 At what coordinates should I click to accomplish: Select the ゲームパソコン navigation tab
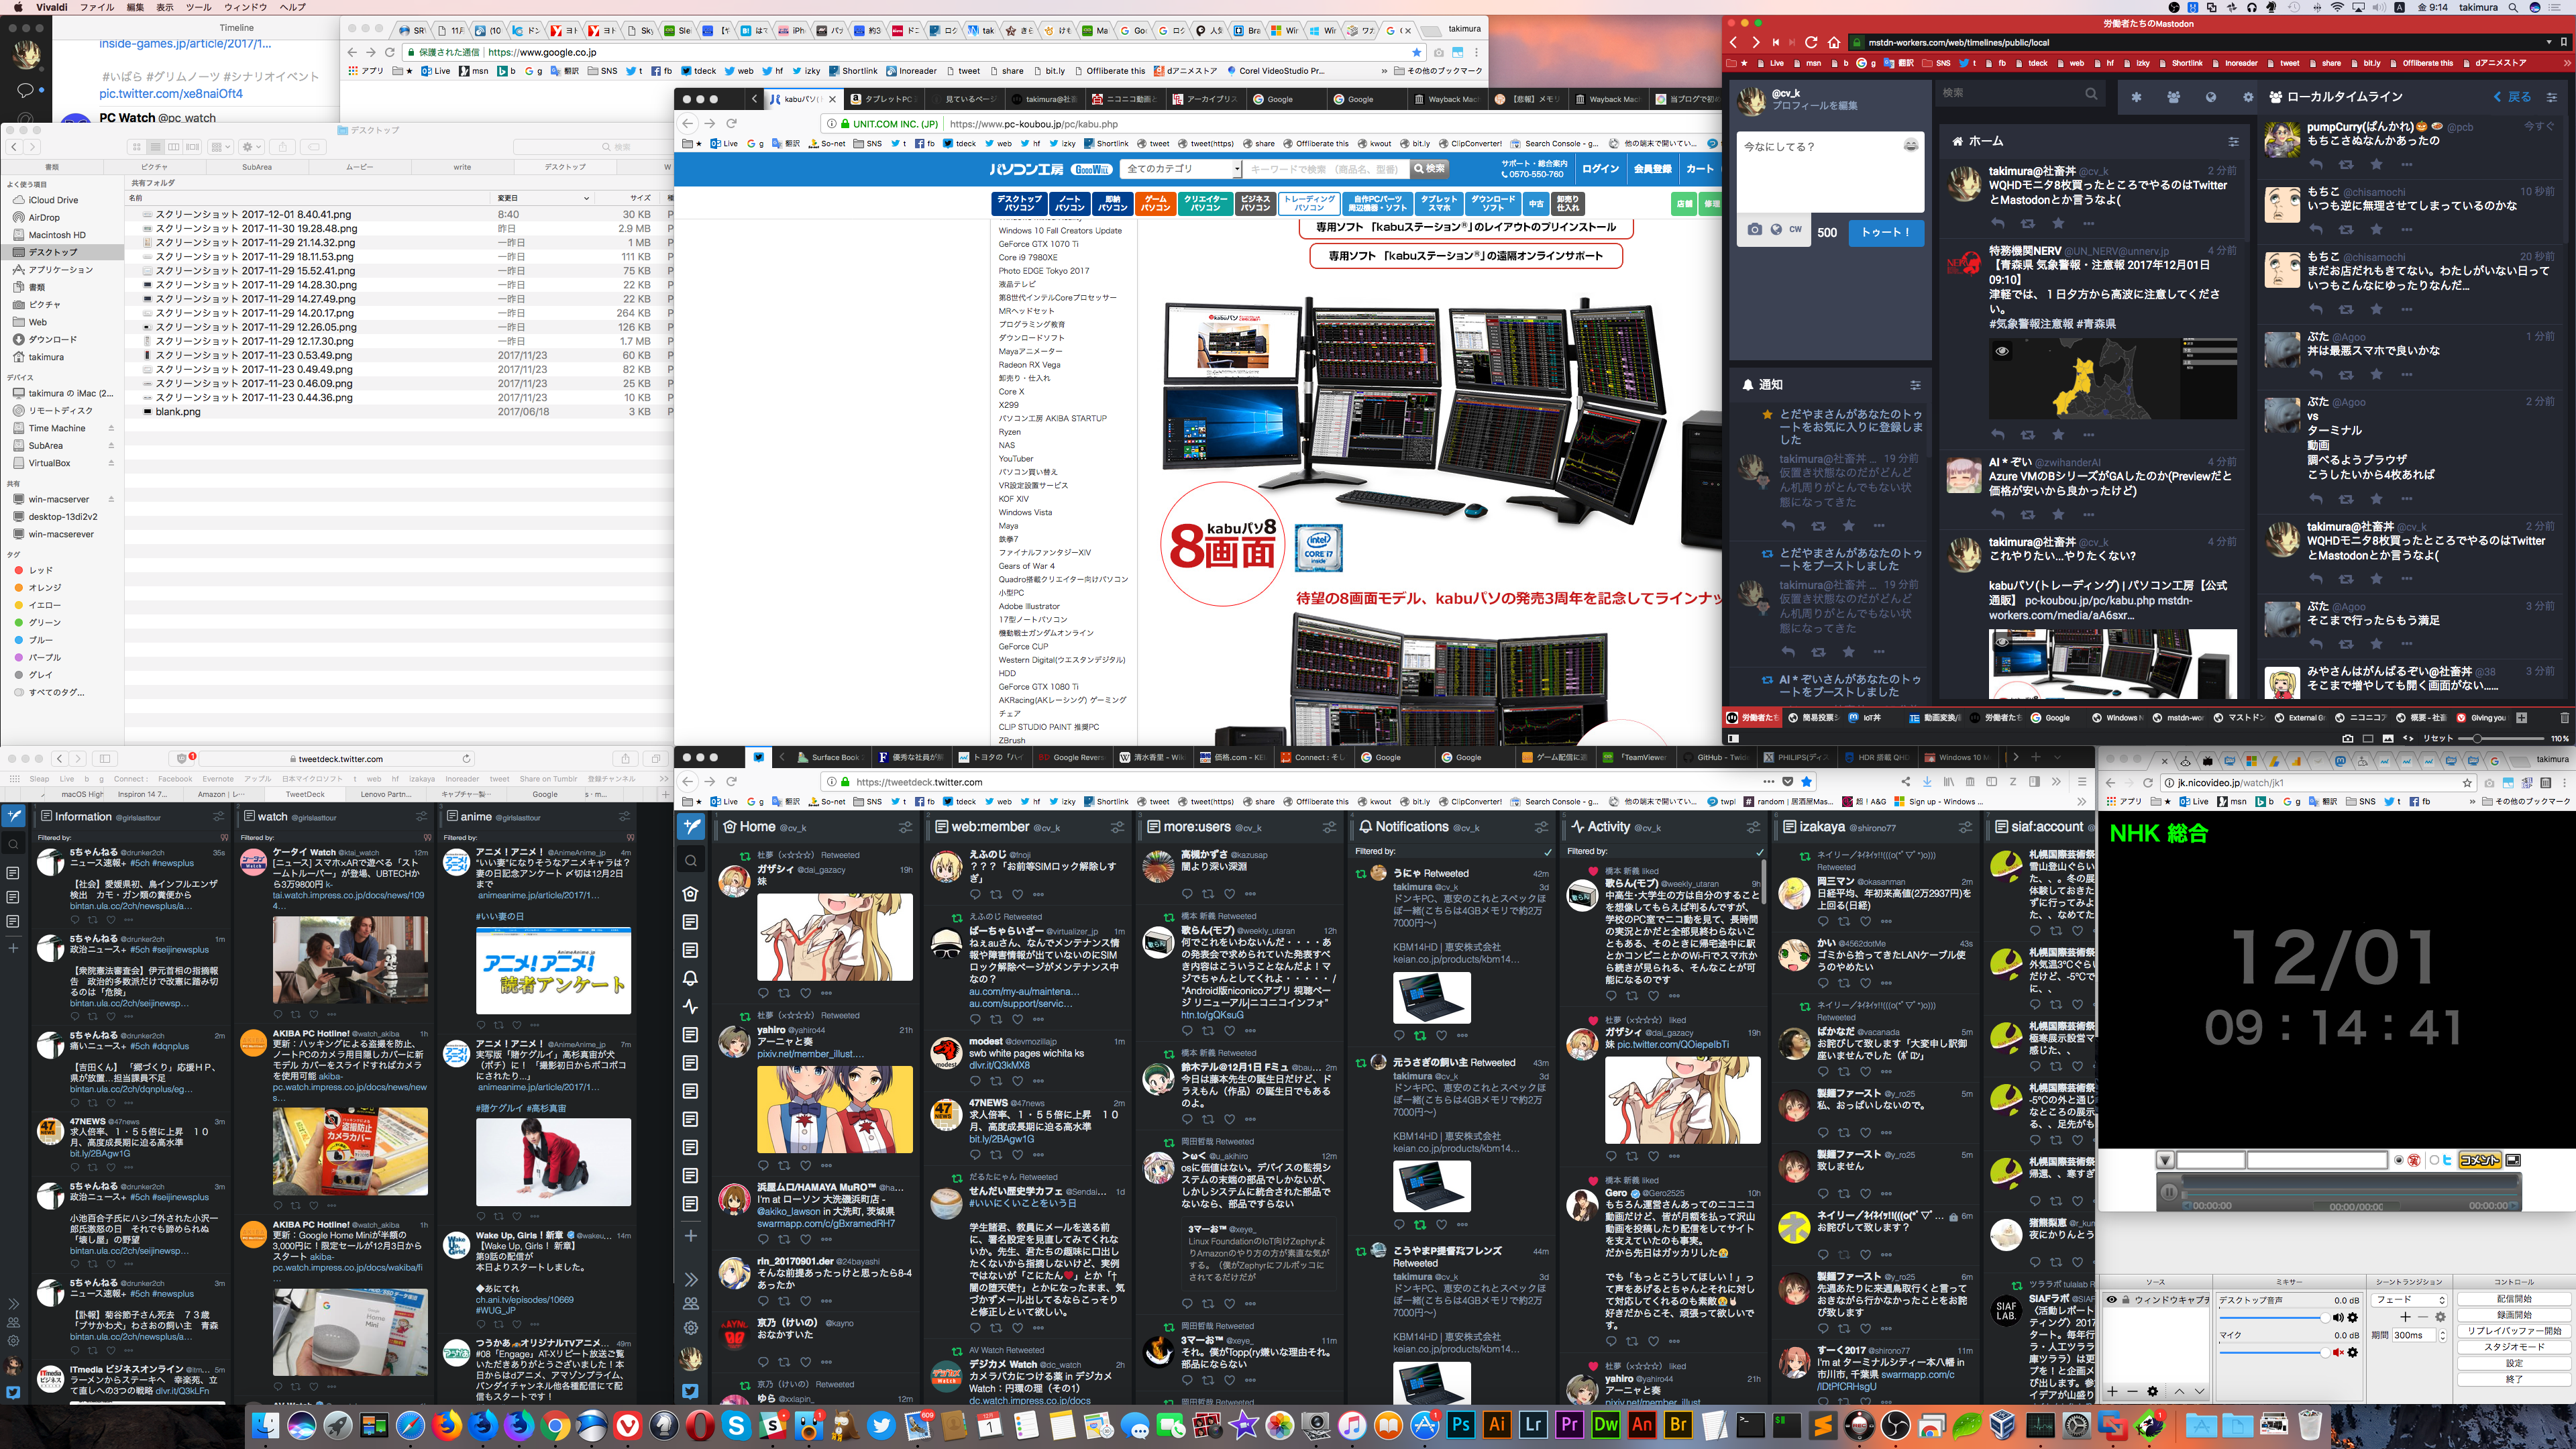pos(1155,203)
